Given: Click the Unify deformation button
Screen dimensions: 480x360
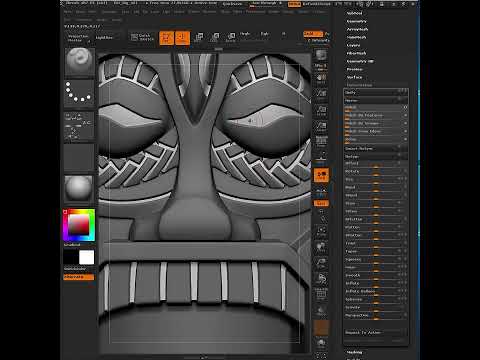Looking at the screenshot, I should (x=376, y=92).
